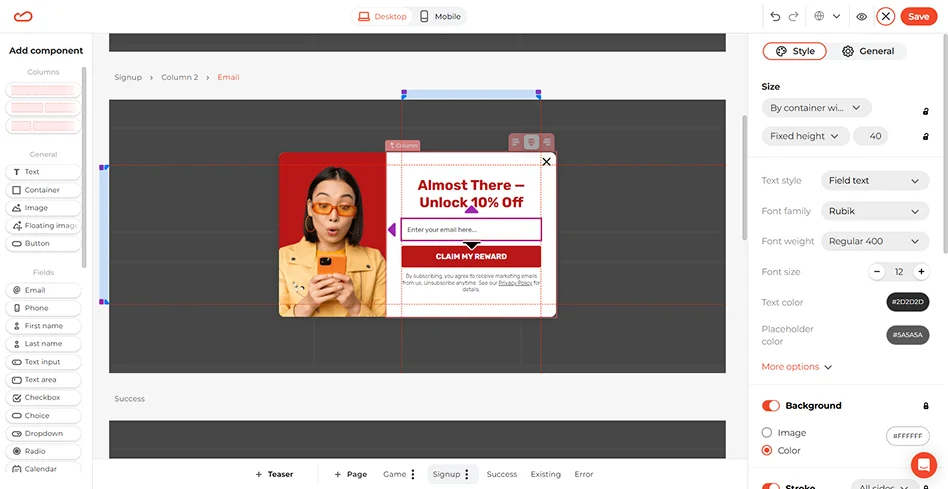Click the redo arrow icon

[793, 16]
